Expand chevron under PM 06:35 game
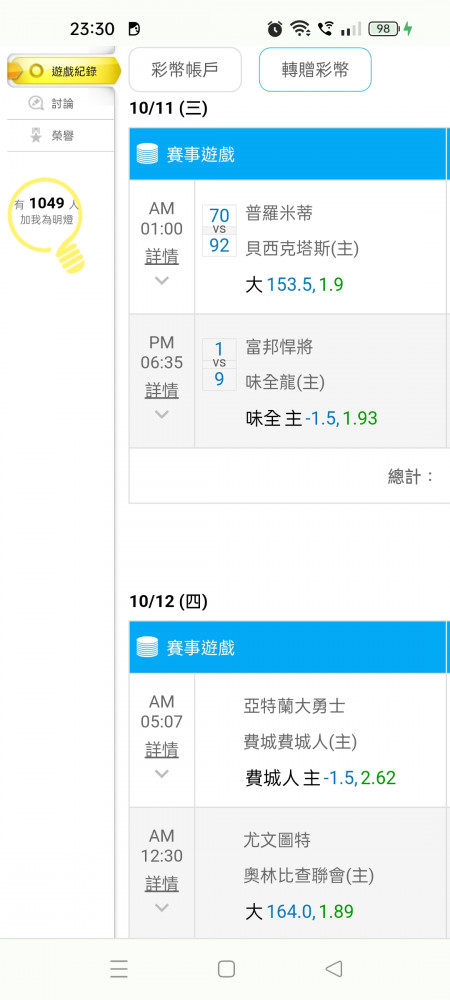Viewport: 450px width, 1000px height. point(162,414)
